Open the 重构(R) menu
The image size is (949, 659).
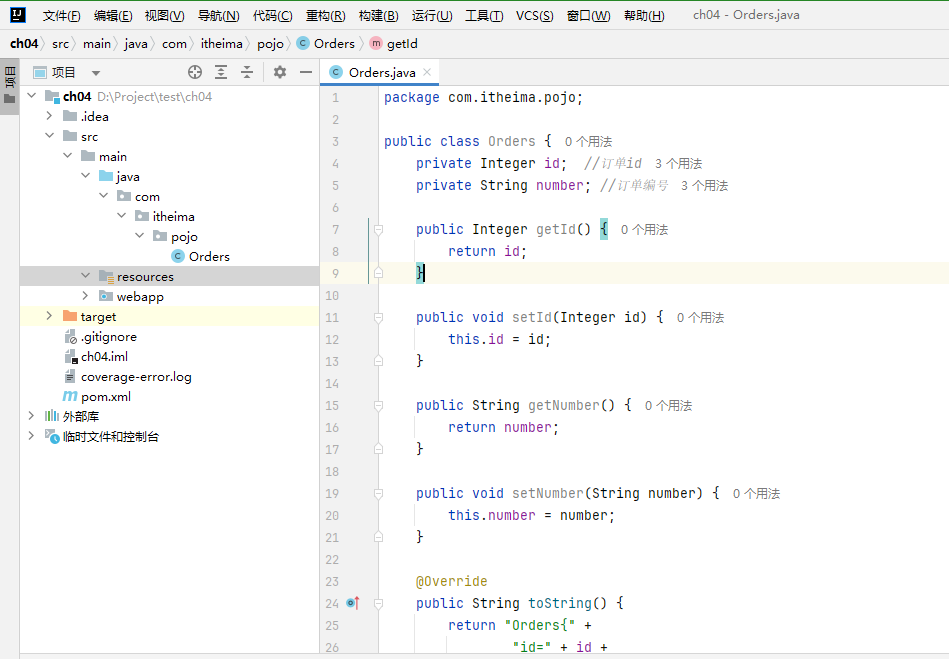coord(325,15)
